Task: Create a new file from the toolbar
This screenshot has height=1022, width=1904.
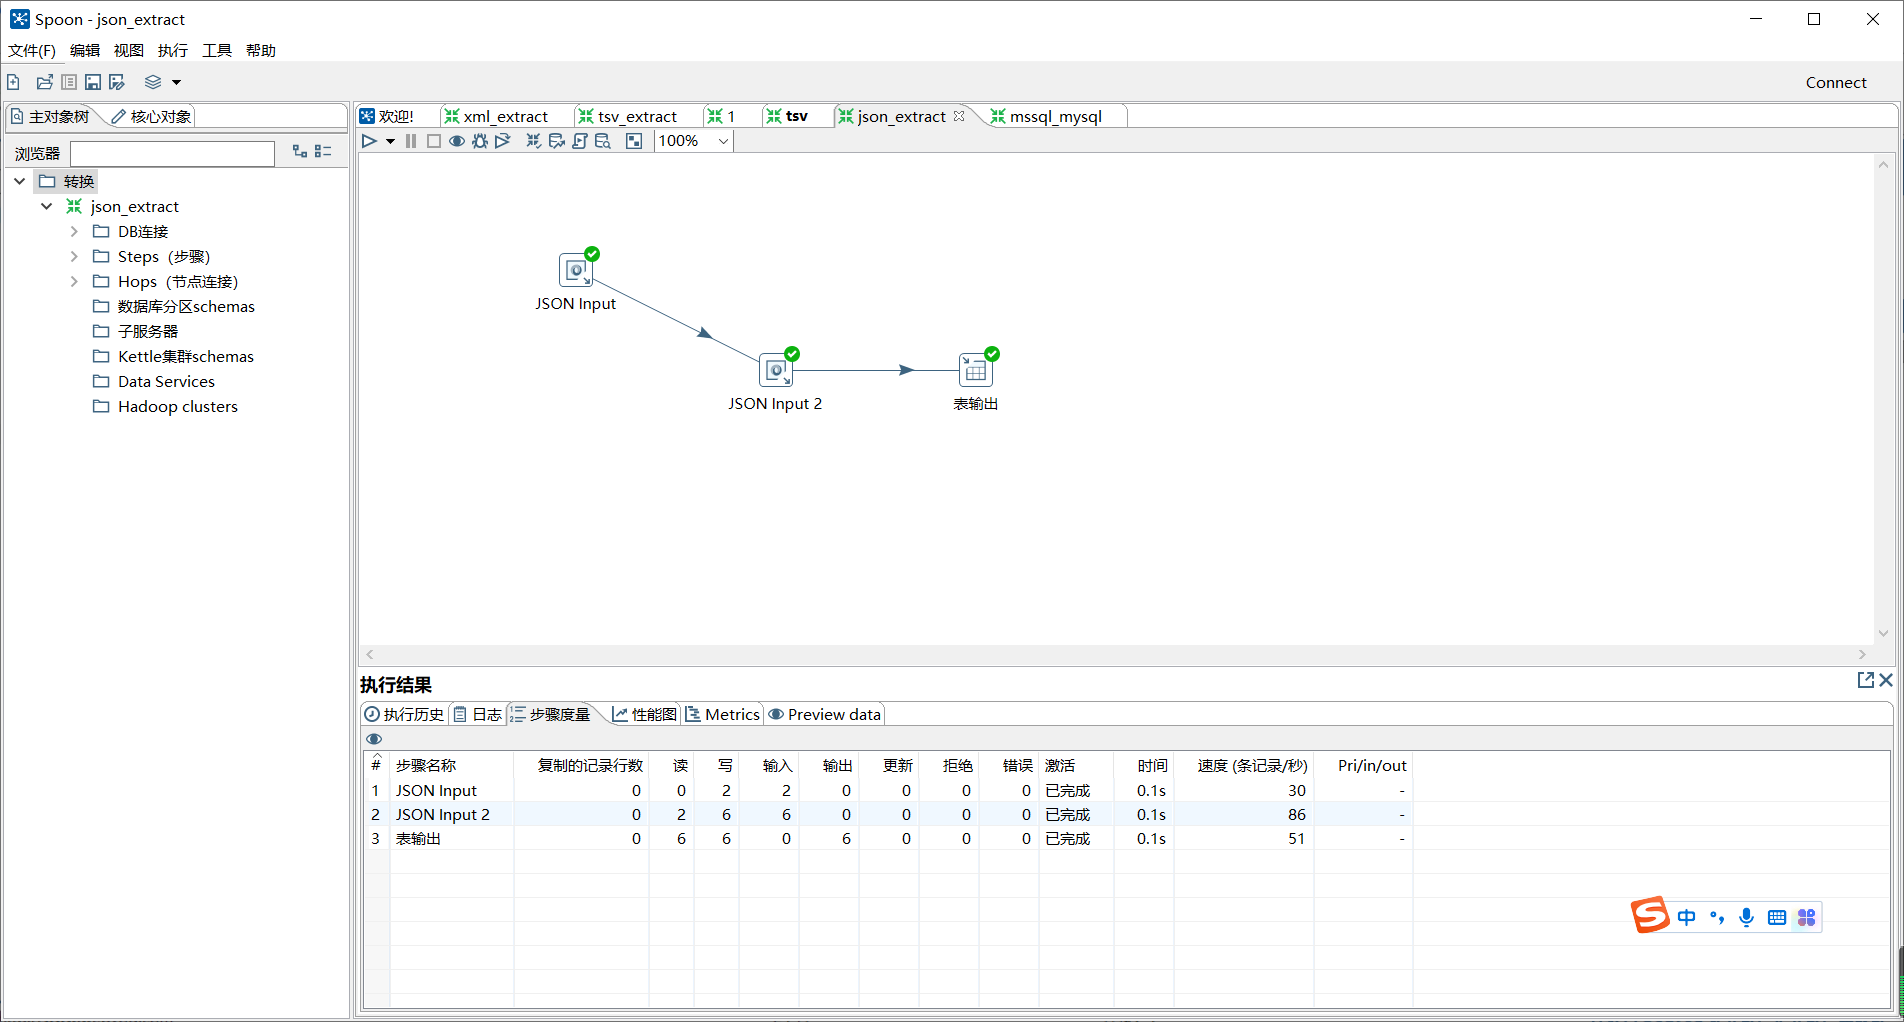Action: (14, 82)
